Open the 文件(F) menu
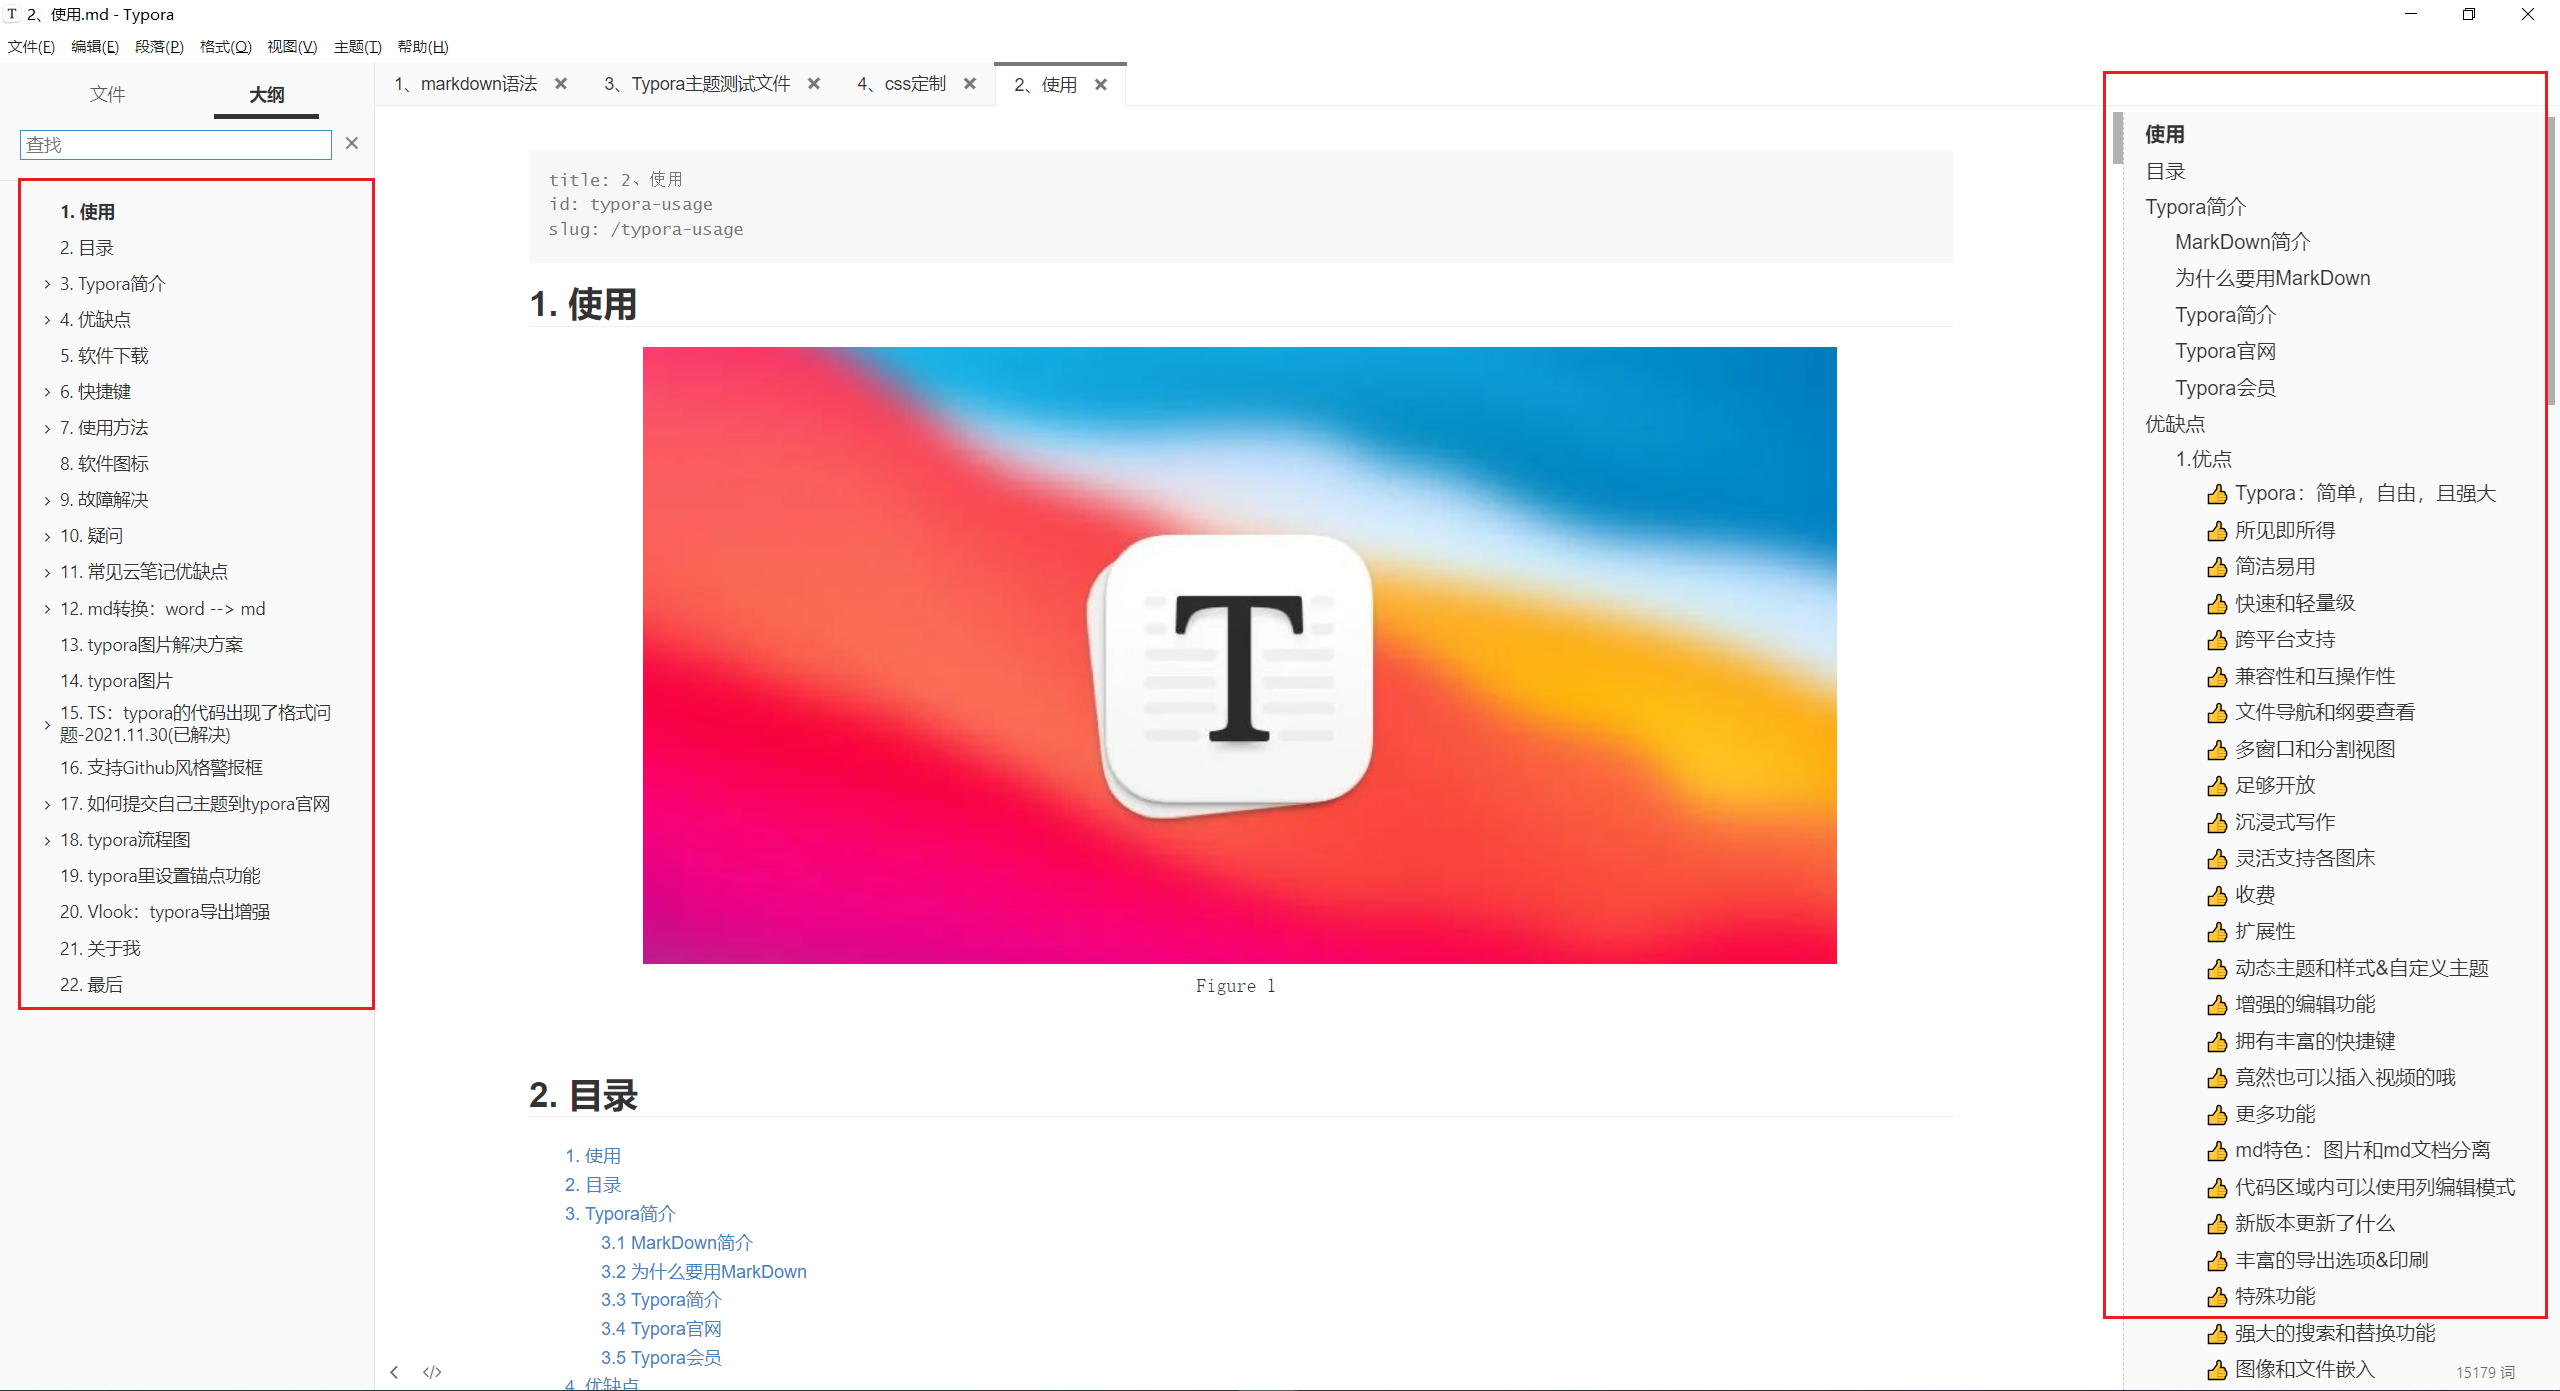 (x=31, y=47)
